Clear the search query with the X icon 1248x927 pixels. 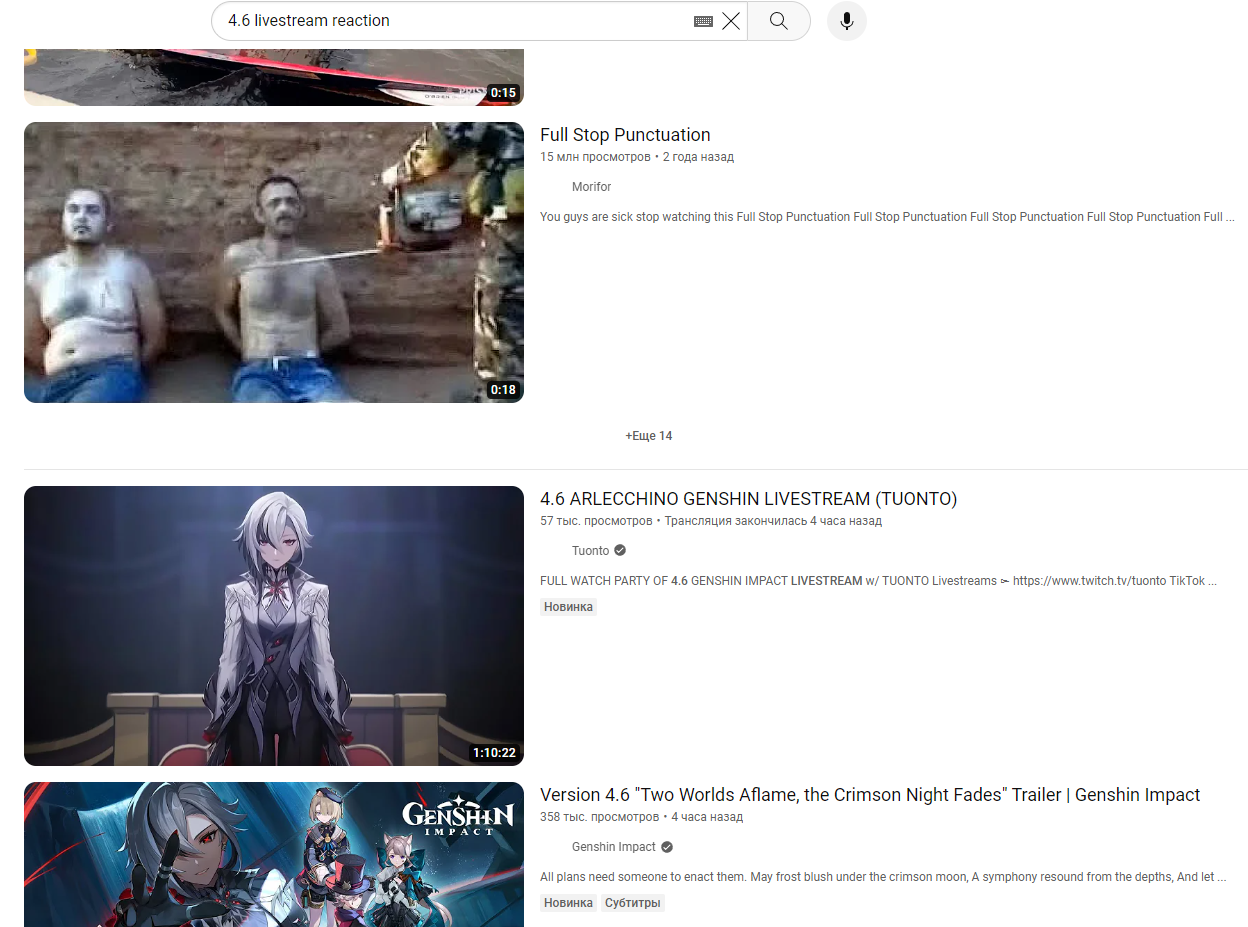point(731,21)
